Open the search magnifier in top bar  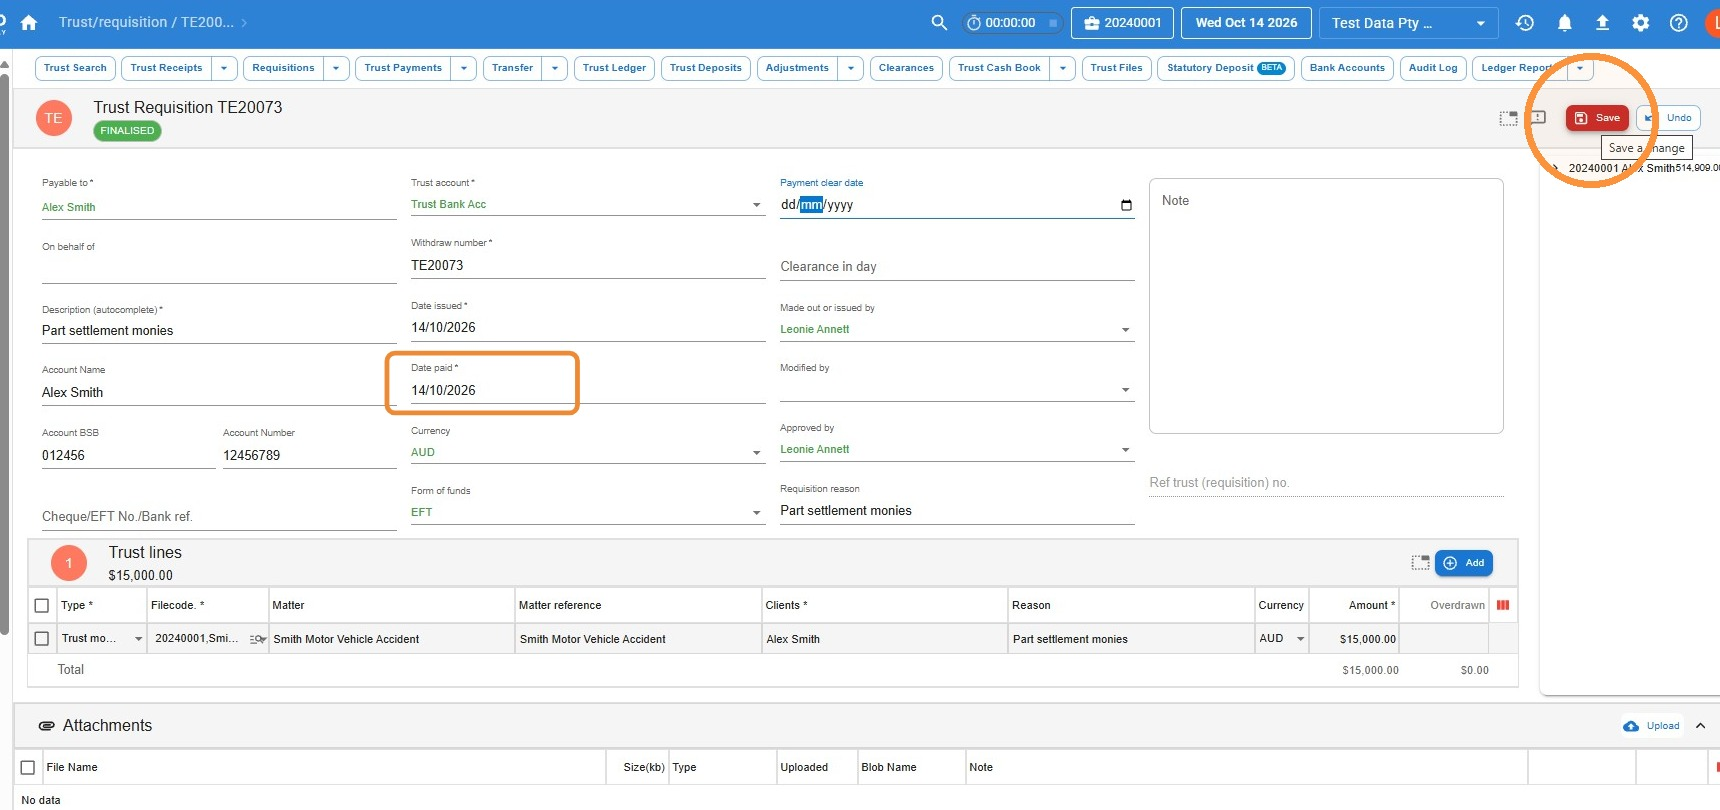click(939, 22)
